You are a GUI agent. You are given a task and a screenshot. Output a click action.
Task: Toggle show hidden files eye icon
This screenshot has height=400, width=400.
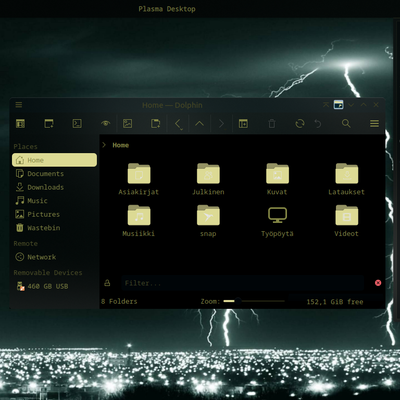[106, 124]
